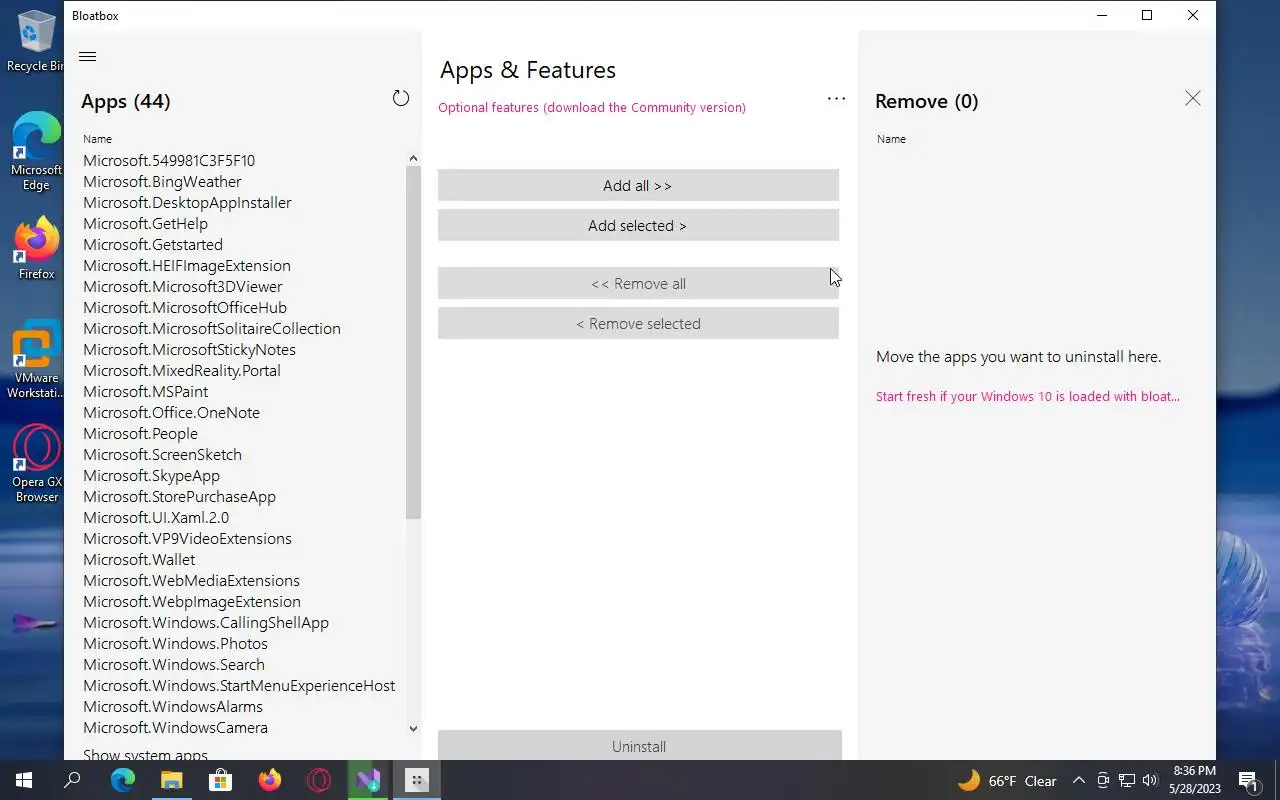
Task: Select Microsoft.WebpImageExtension entry
Action: click(192, 601)
